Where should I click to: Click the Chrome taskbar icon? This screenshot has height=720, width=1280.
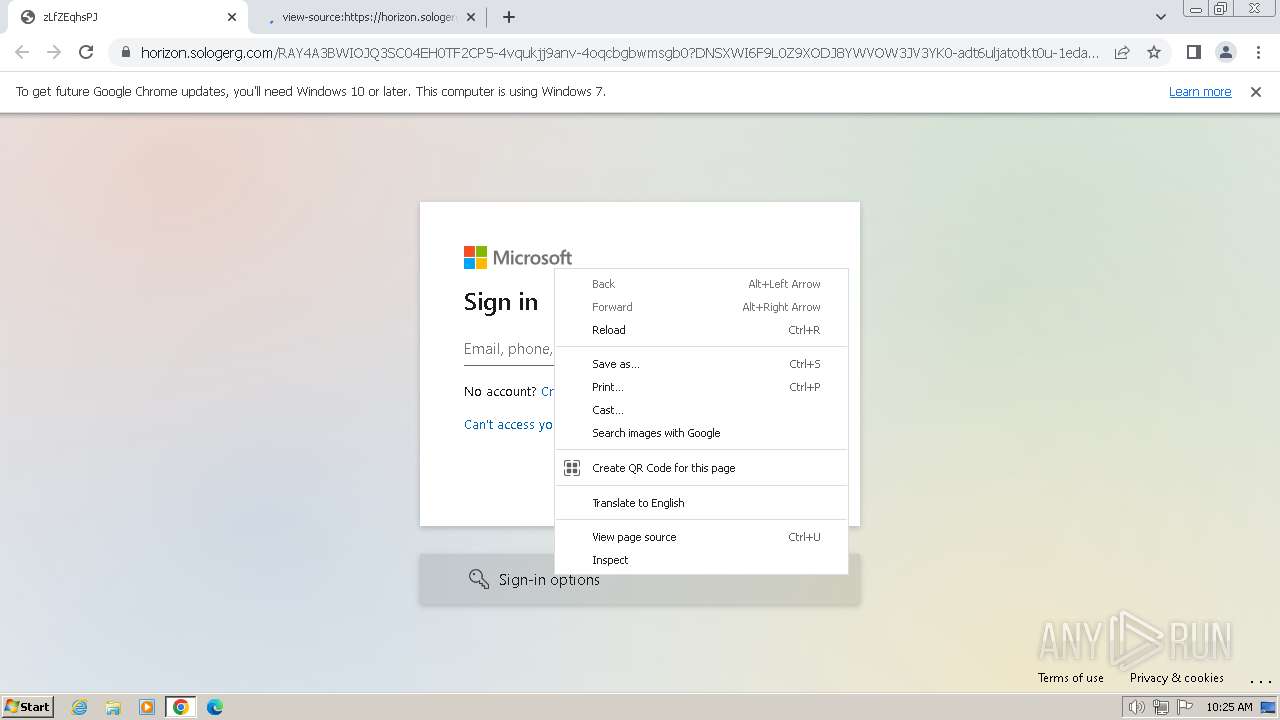coord(180,707)
